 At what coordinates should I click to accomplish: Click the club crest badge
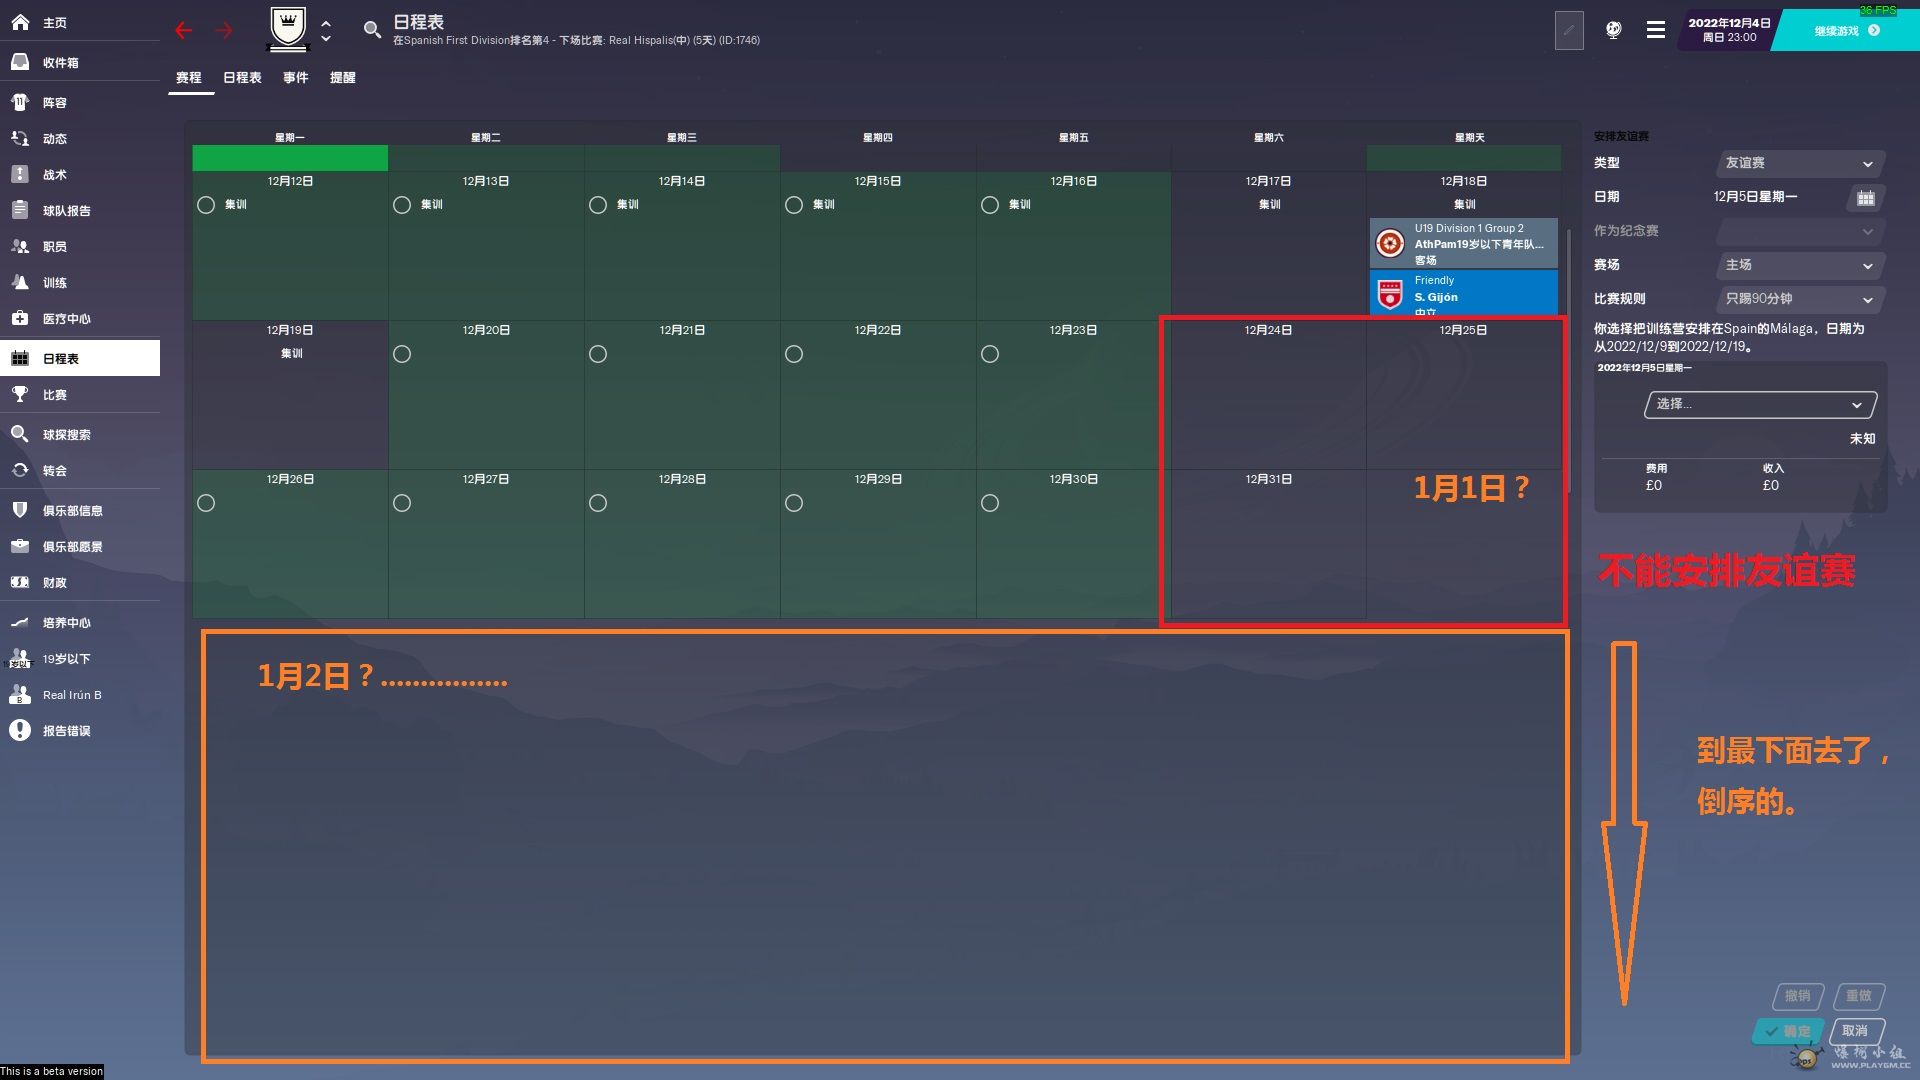pyautogui.click(x=288, y=29)
